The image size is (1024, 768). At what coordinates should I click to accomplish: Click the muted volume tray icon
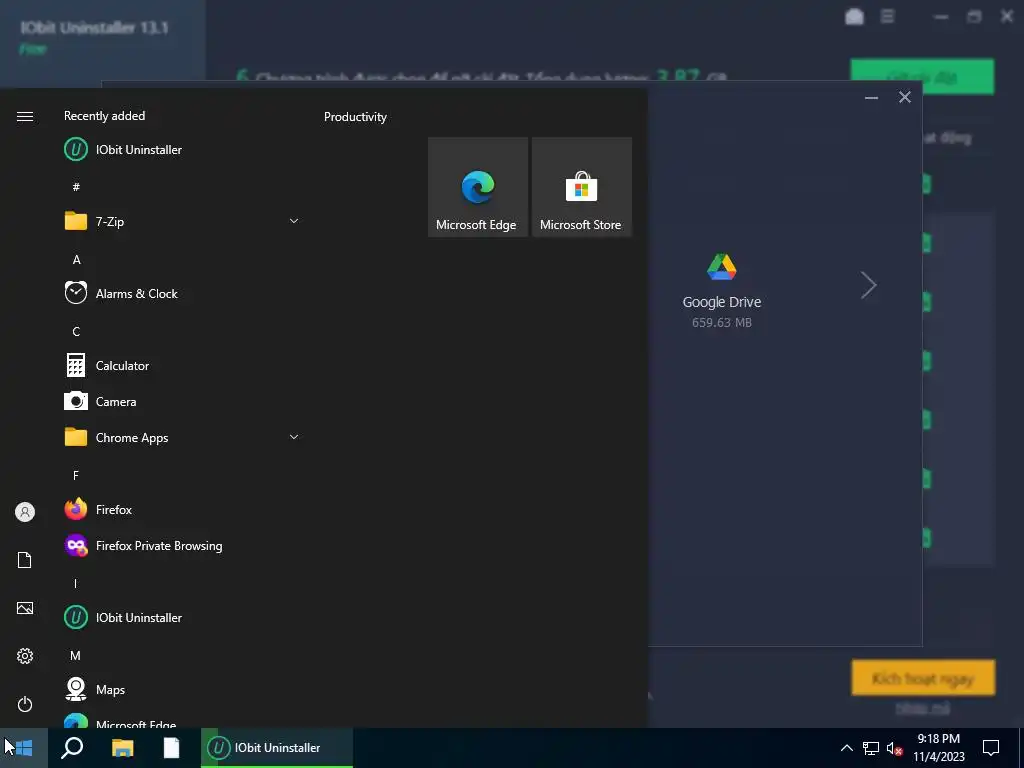[895, 748]
